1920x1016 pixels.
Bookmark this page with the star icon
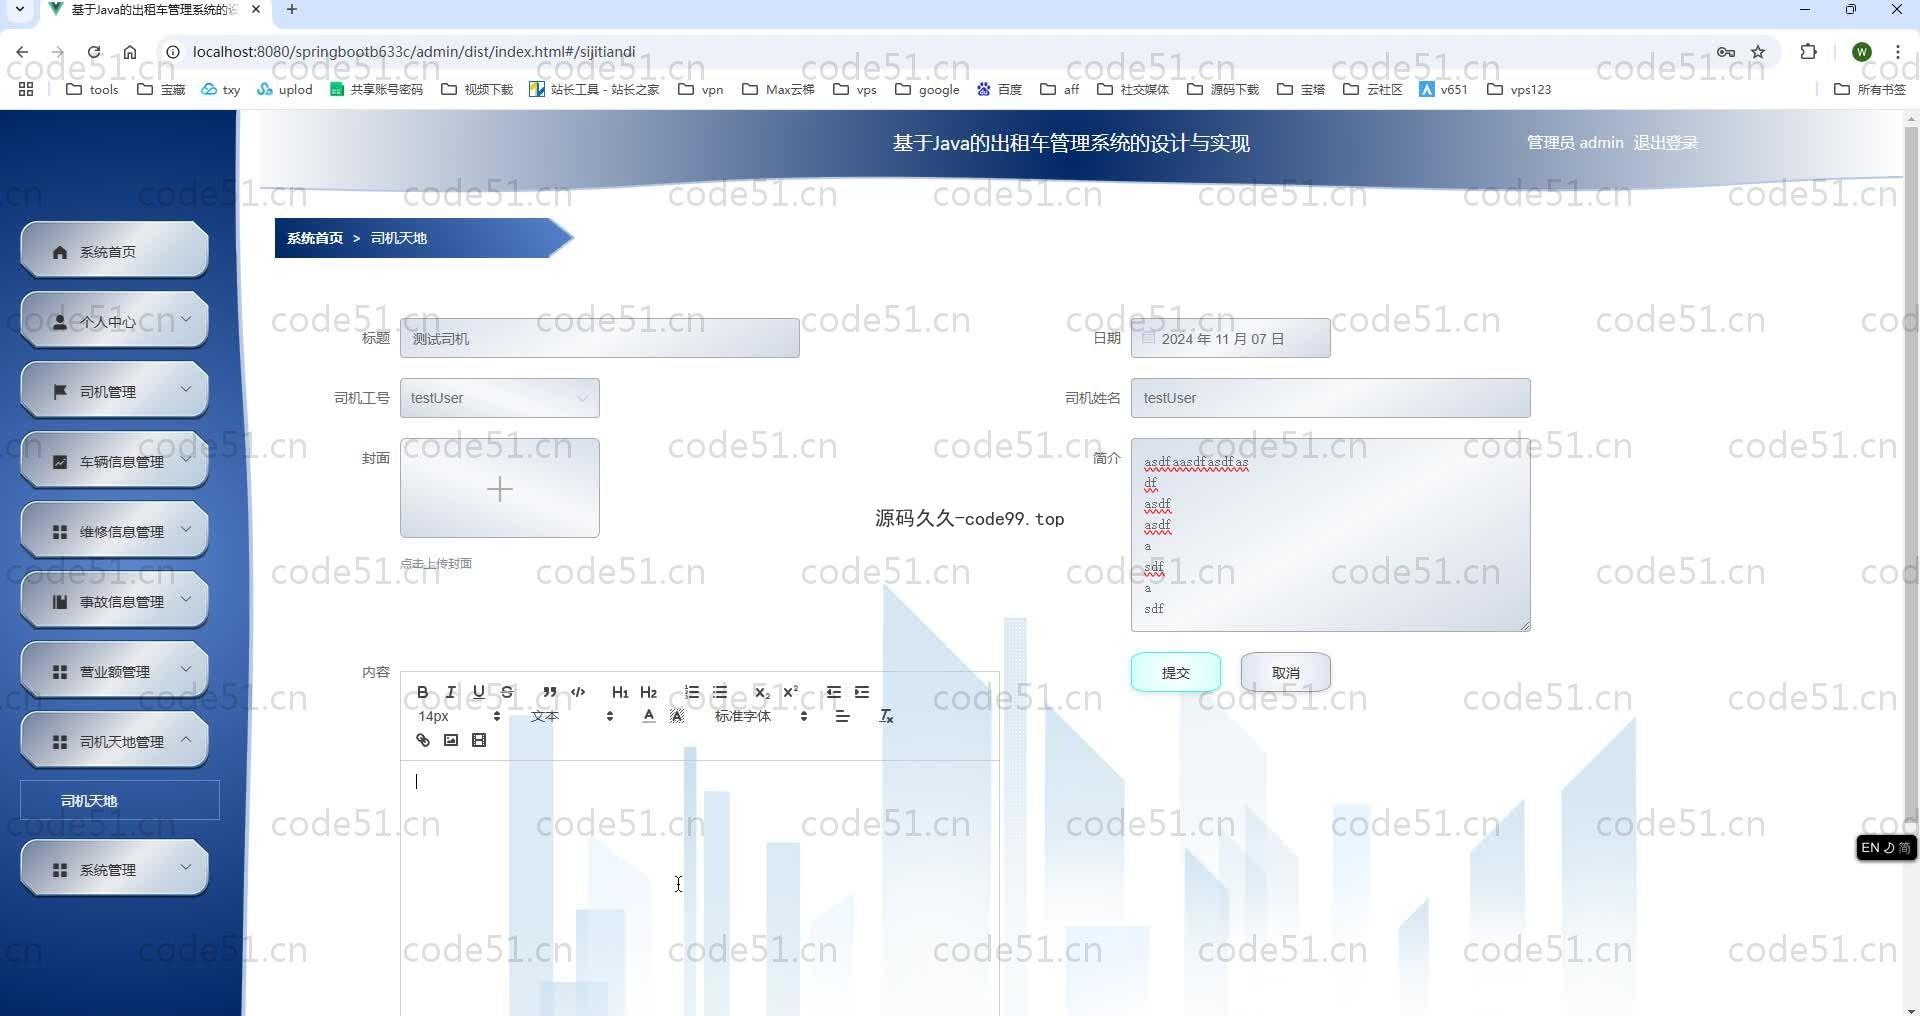(1758, 52)
